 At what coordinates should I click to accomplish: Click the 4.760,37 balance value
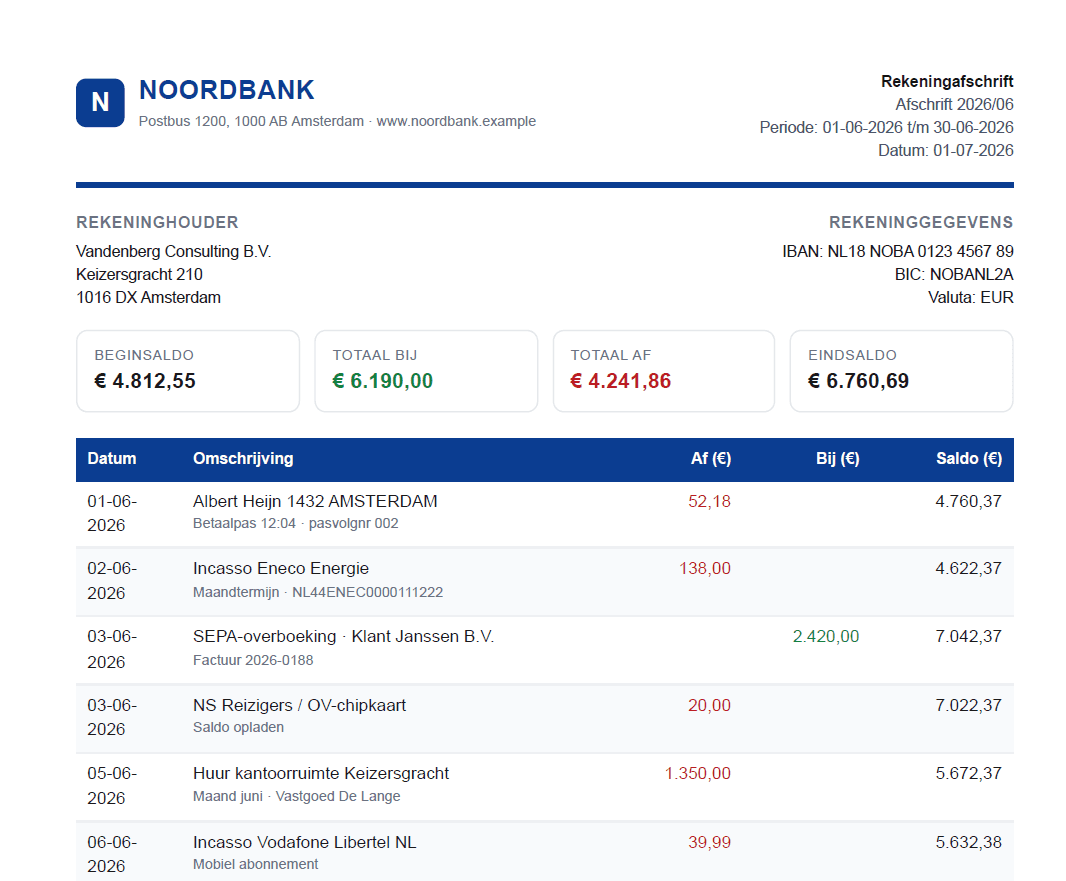968,502
